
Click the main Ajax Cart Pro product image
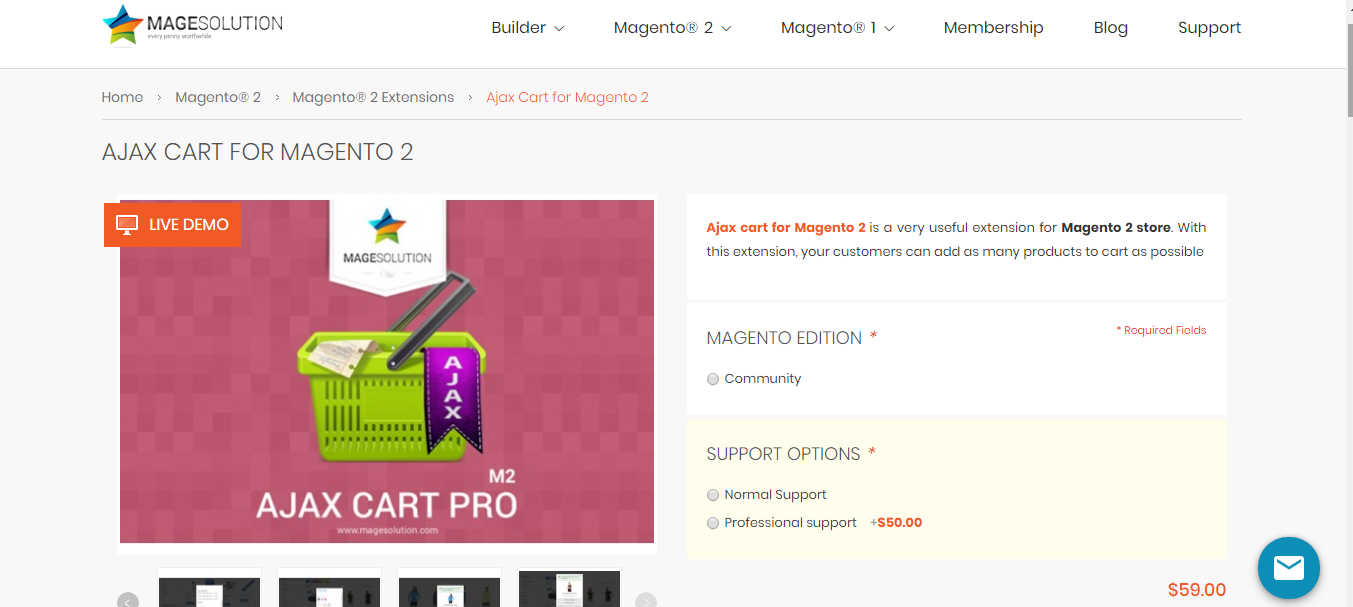387,372
